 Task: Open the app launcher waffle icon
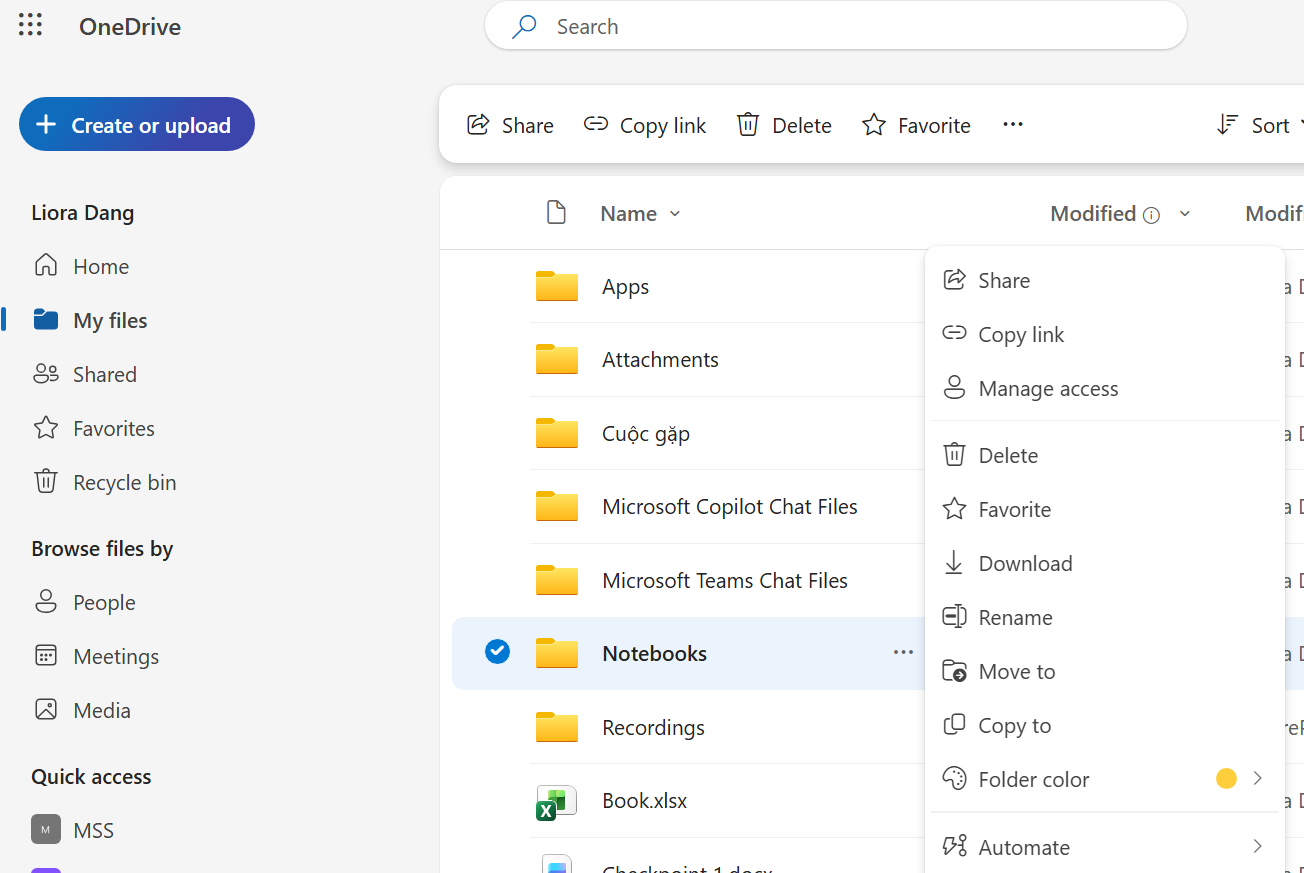[x=30, y=26]
